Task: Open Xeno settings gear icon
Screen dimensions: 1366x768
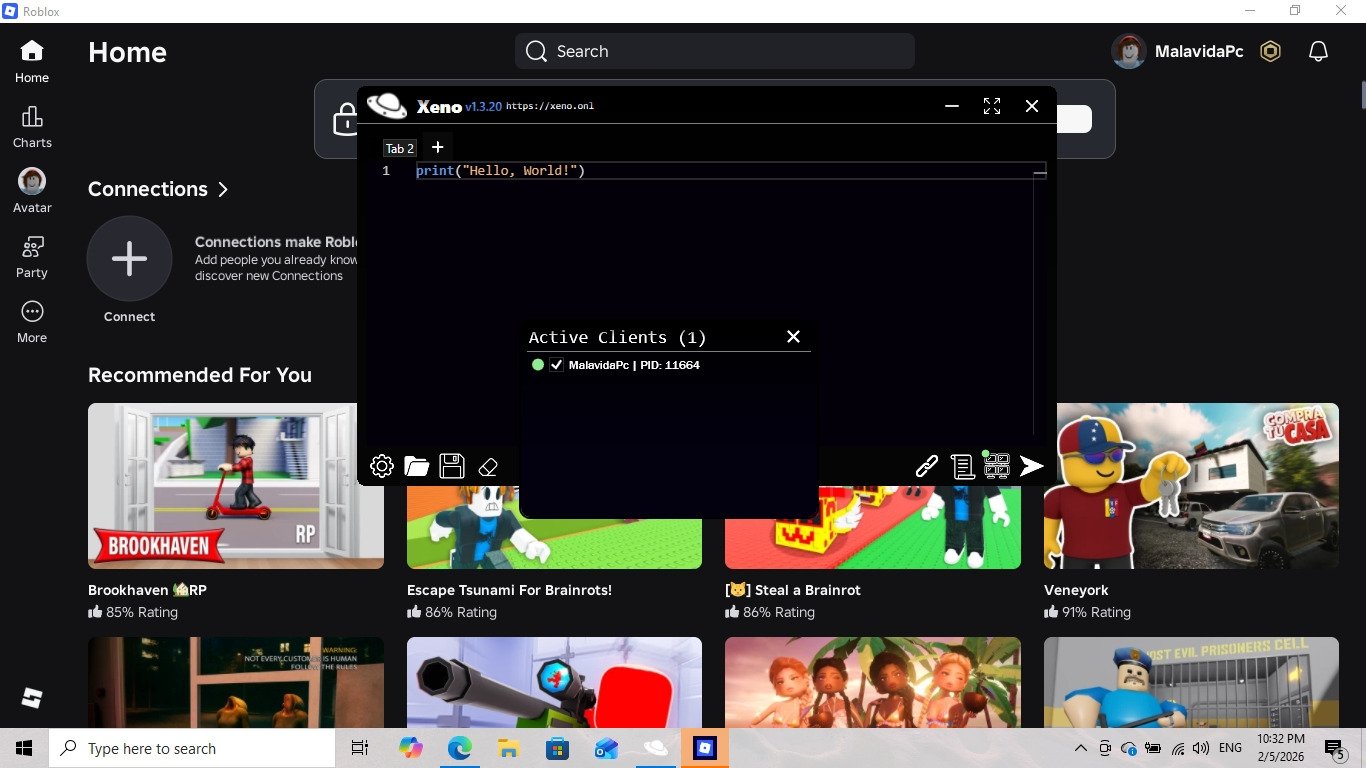Action: [x=381, y=466]
